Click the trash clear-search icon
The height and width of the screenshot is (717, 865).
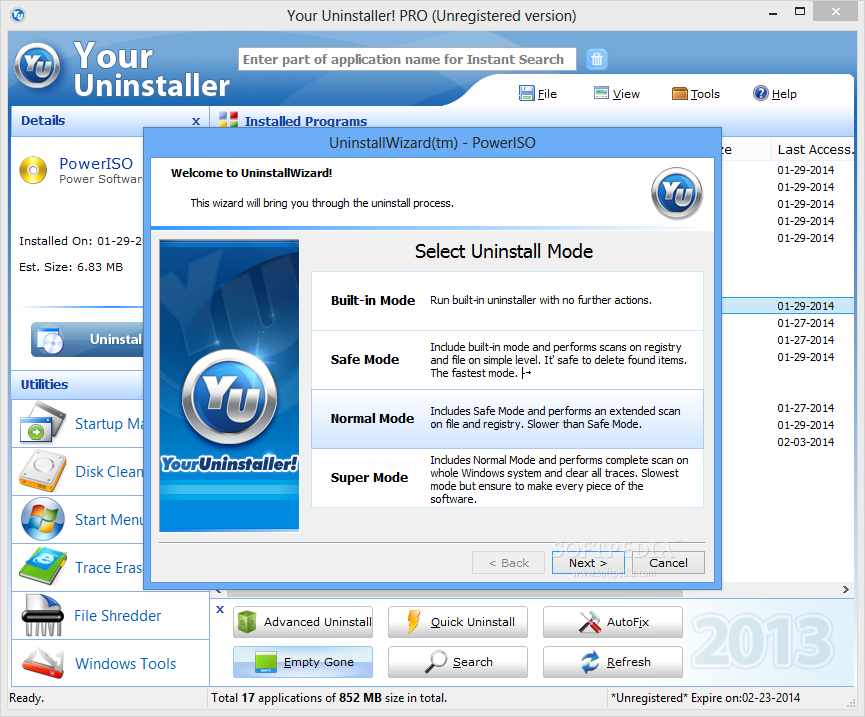[x=597, y=59]
